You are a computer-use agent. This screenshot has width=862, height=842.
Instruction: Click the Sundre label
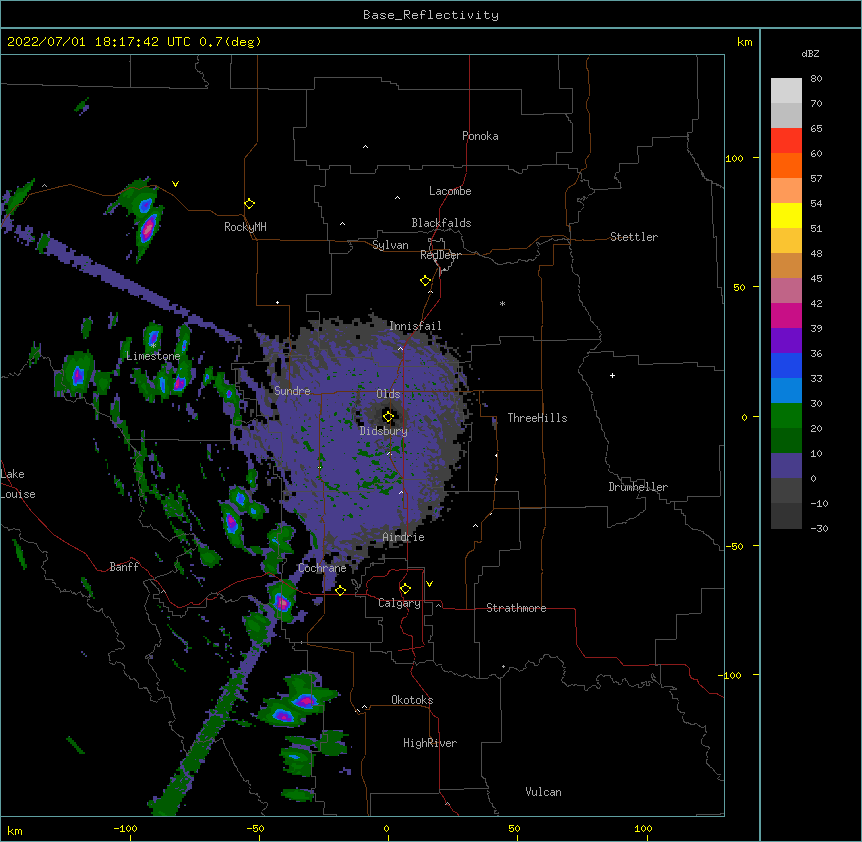point(292,391)
